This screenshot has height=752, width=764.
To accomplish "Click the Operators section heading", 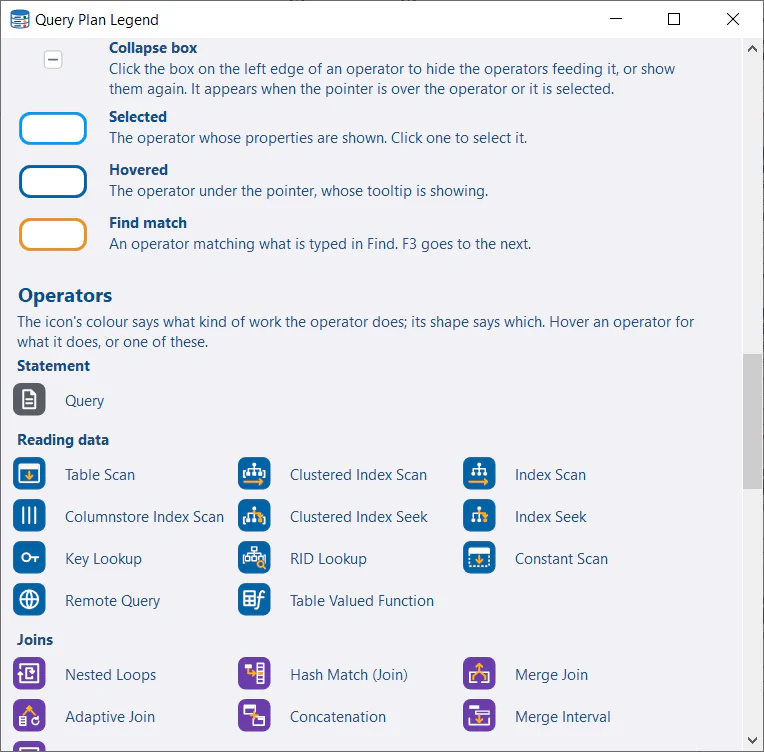I will 65,295.
